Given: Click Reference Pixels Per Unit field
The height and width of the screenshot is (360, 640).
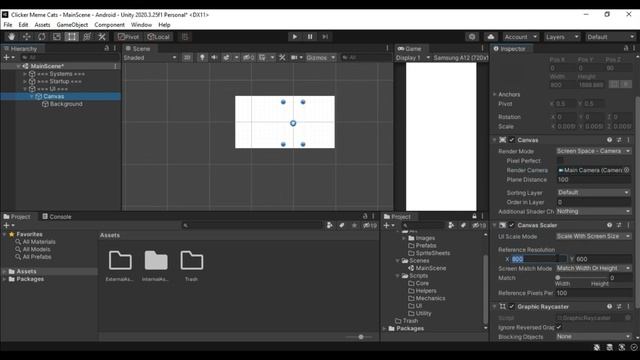Looking at the screenshot, I should 594,293.
